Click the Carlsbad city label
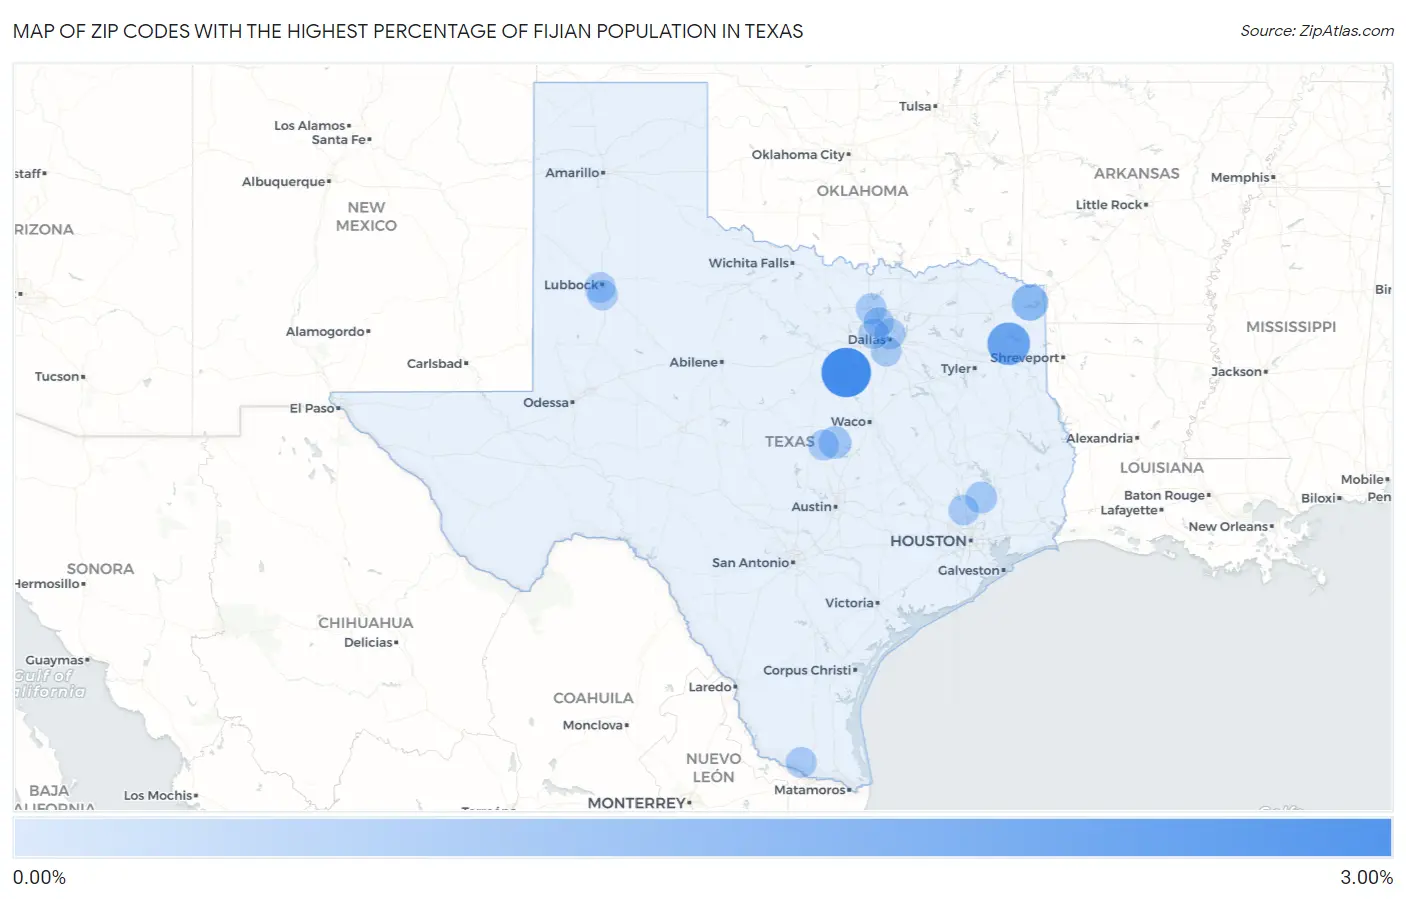The image size is (1406, 899). tap(435, 364)
